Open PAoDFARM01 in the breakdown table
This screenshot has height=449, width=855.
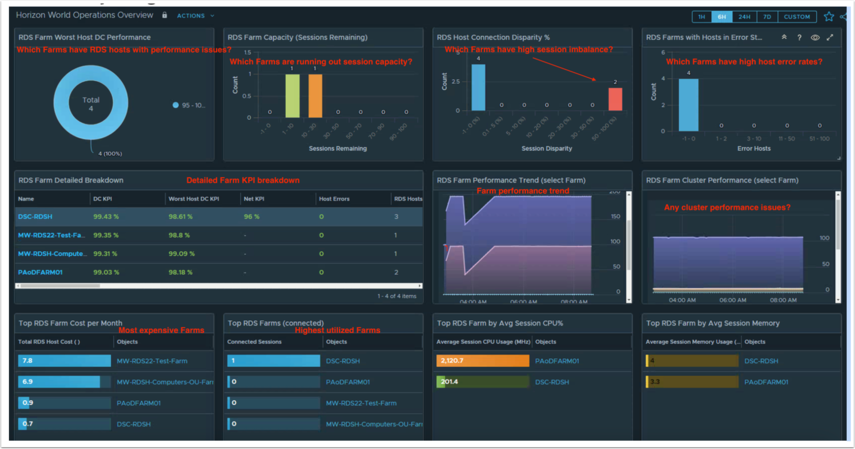tap(40, 272)
